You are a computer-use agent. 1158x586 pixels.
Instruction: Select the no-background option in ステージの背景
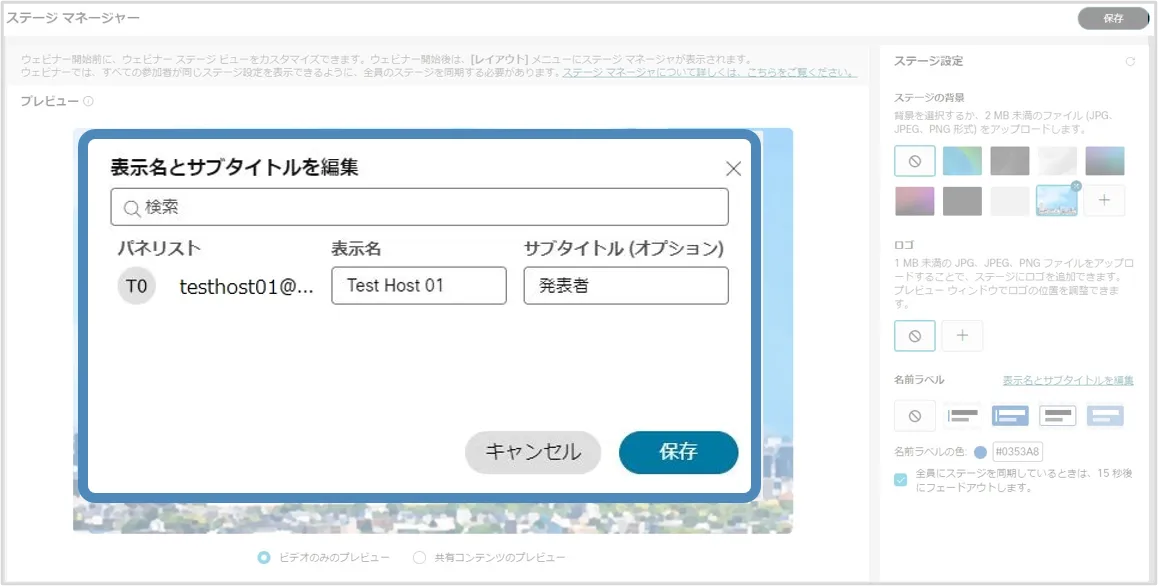pyautogui.click(x=914, y=161)
